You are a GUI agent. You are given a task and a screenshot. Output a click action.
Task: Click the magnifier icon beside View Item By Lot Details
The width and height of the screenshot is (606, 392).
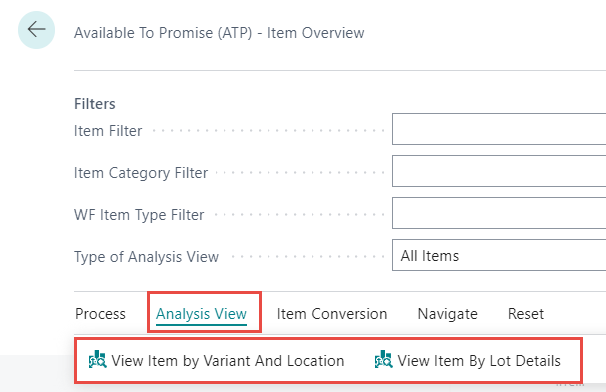pyautogui.click(x=383, y=360)
